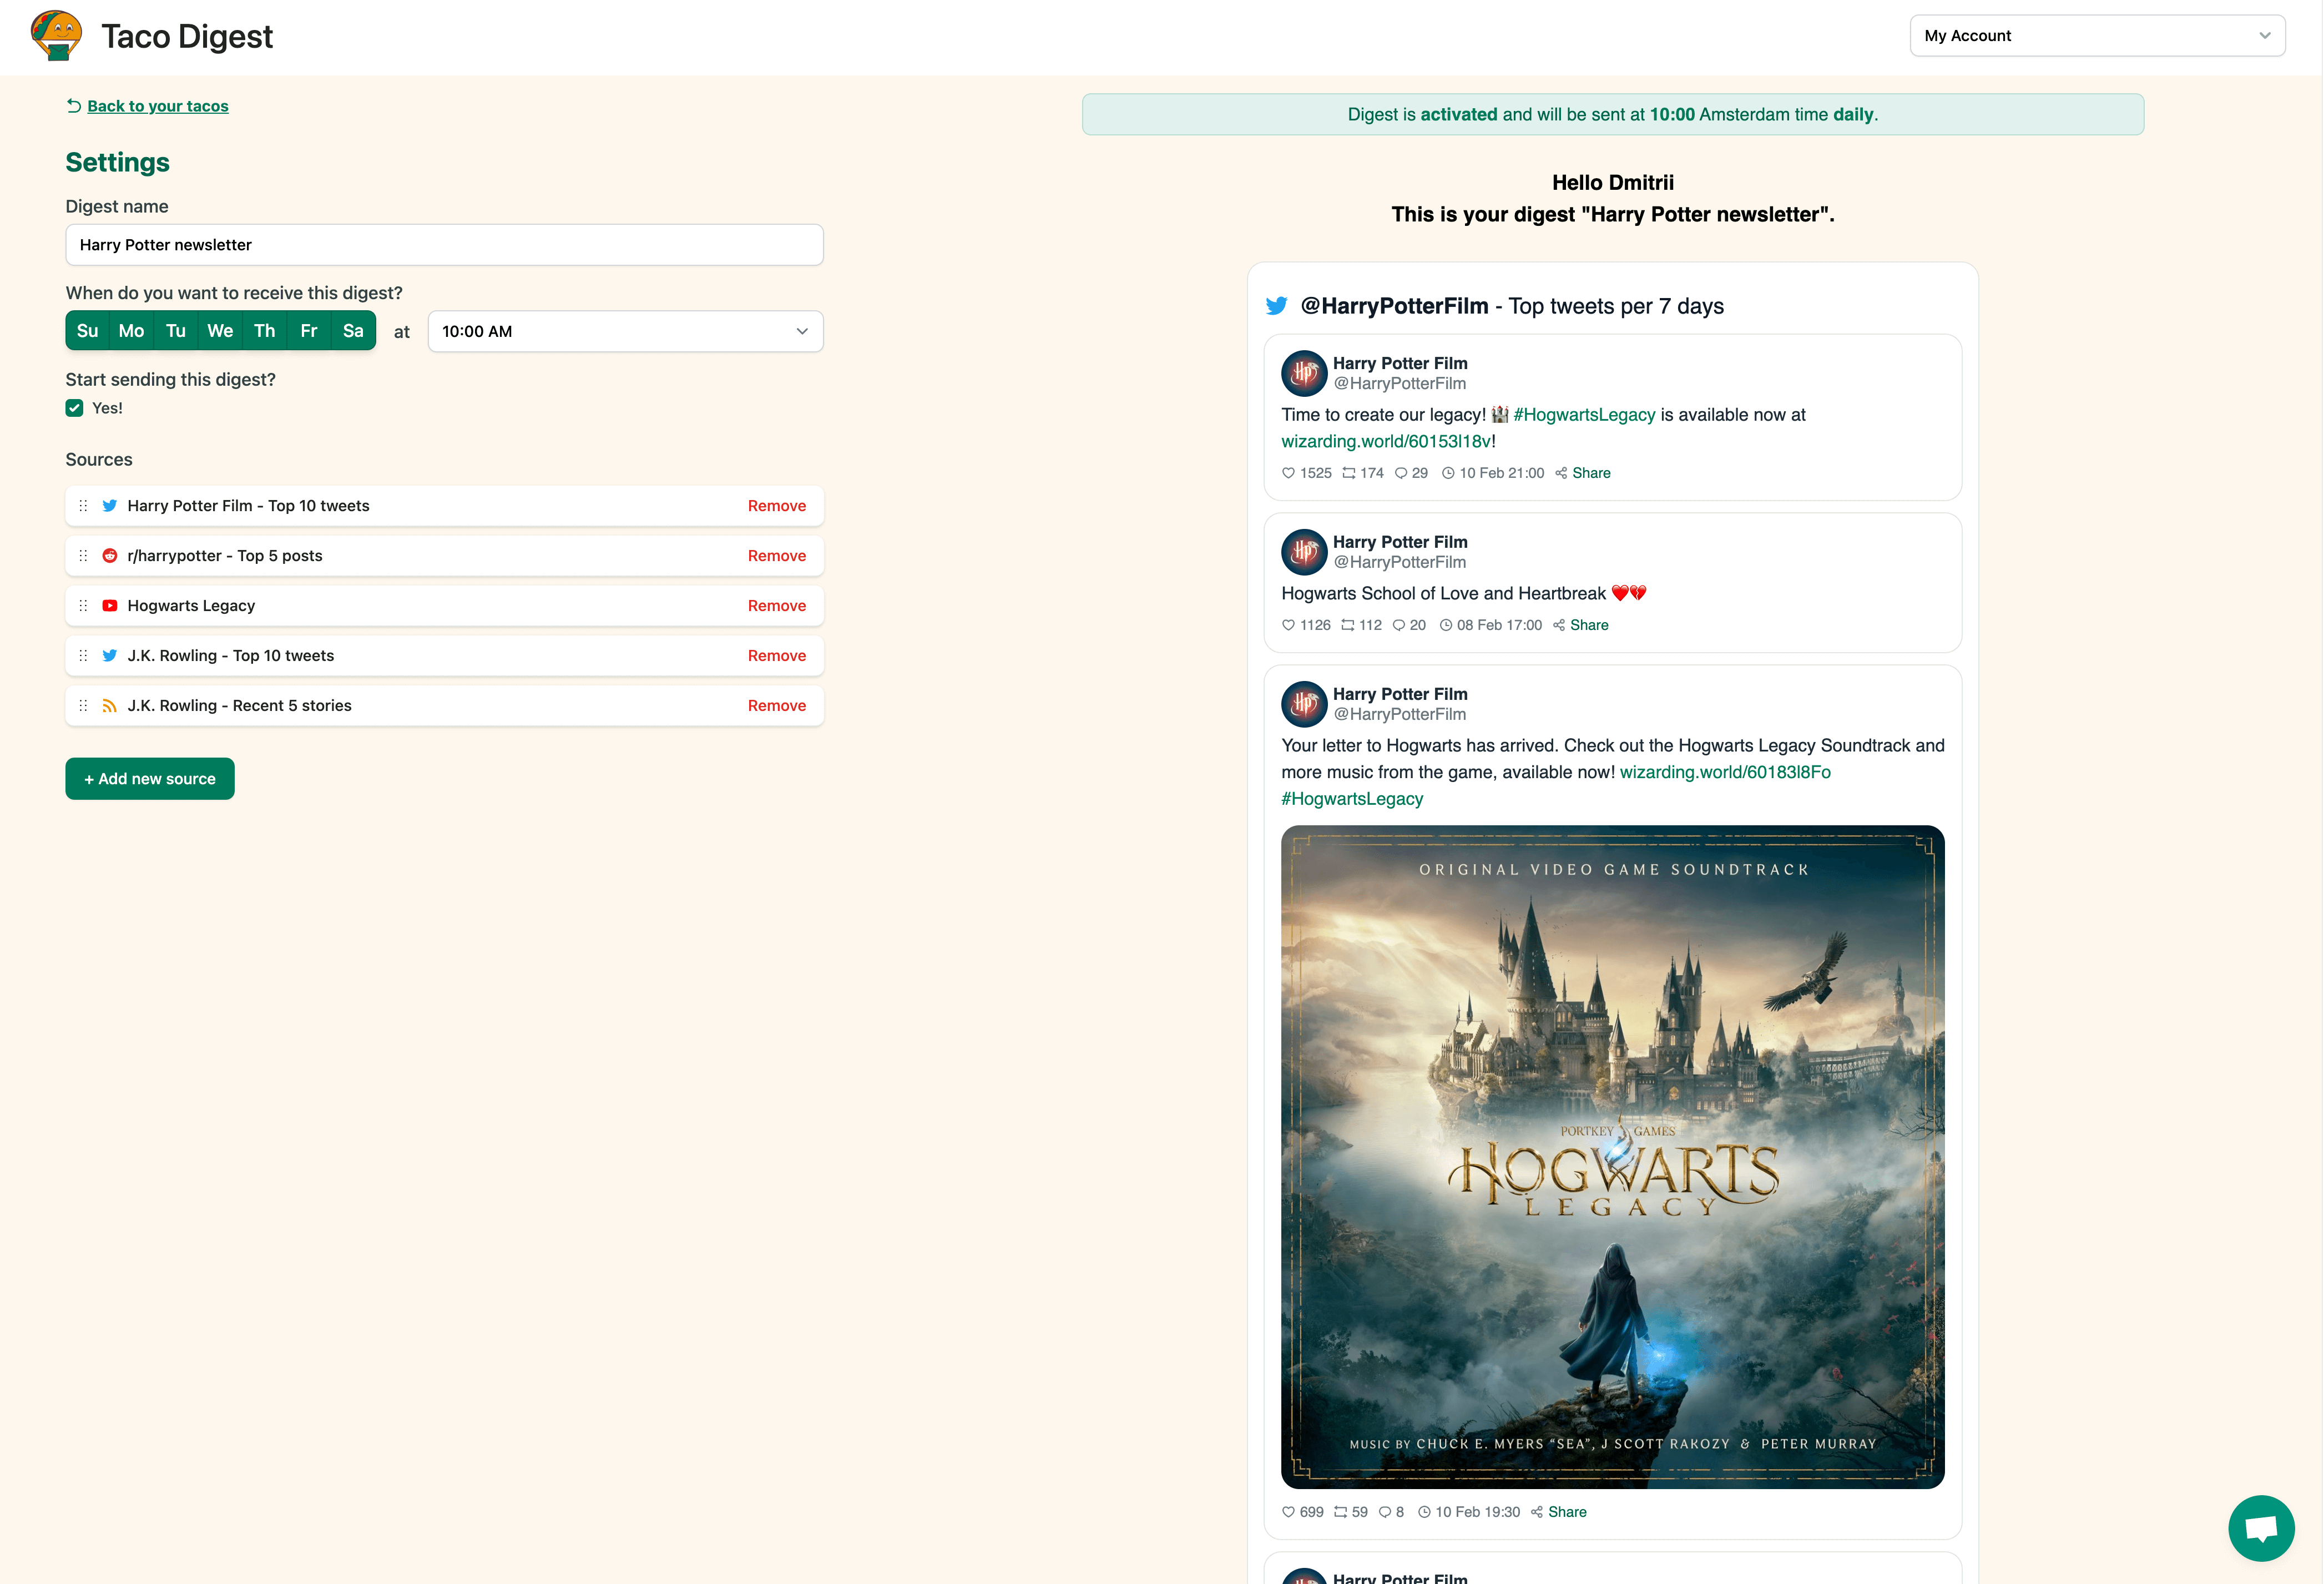Open the Hogwarts Legacy soundtrack image
This screenshot has height=1584, width=2324.
[1612, 1157]
